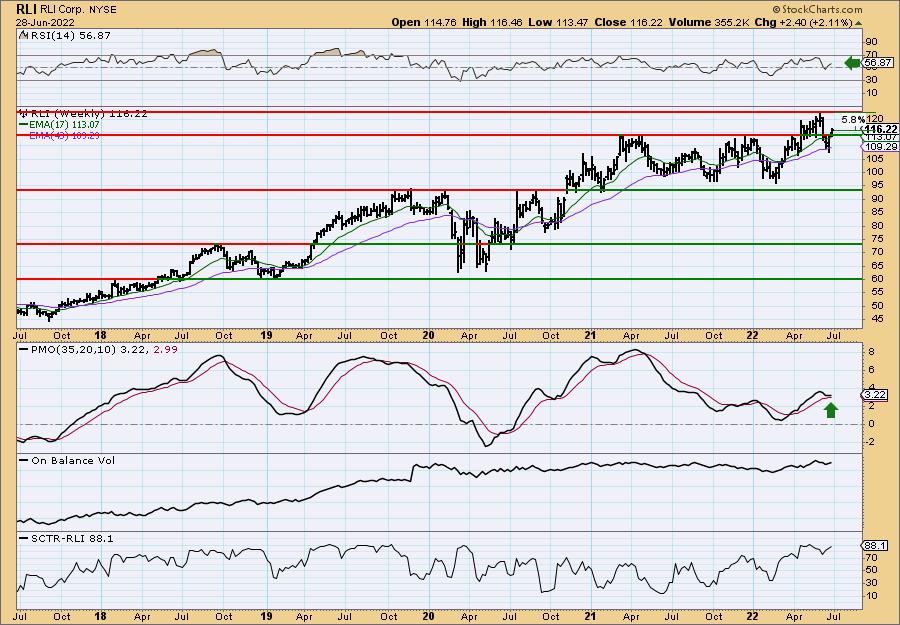Click the RLI ticker symbol in the header
This screenshot has width=900, height=625.
[x=26, y=9]
